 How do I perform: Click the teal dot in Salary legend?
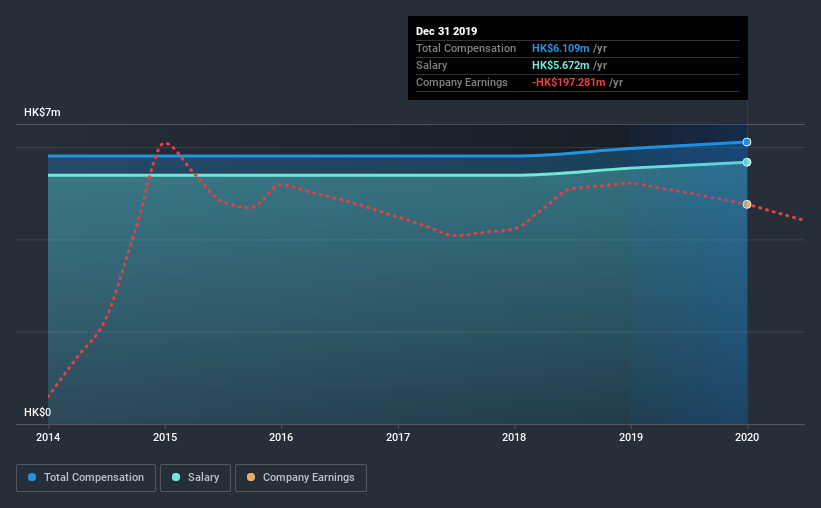pyautogui.click(x=176, y=477)
